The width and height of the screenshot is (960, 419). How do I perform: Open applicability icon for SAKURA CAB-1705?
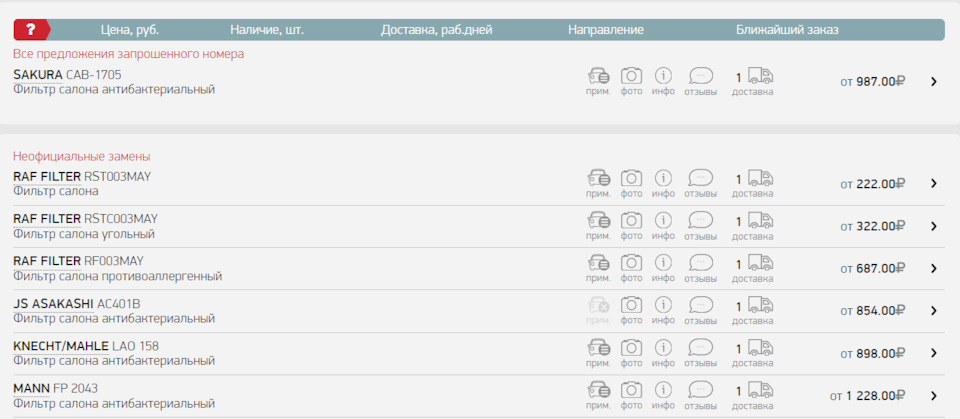coord(598,77)
